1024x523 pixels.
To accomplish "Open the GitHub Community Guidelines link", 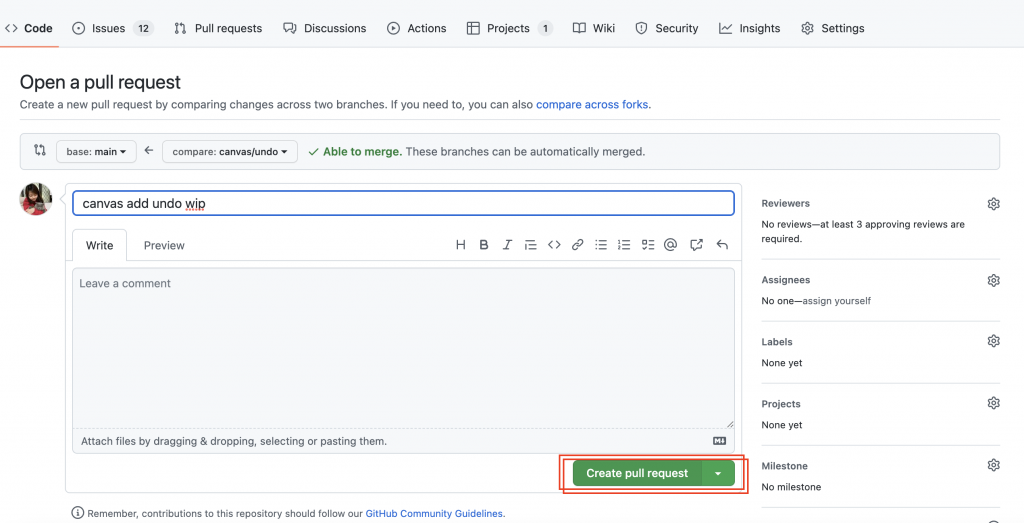I will [434, 513].
